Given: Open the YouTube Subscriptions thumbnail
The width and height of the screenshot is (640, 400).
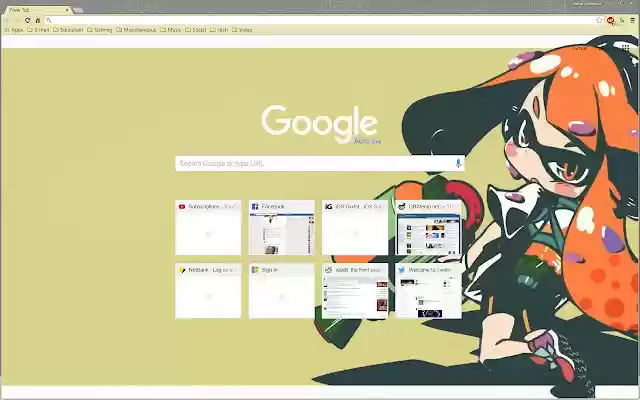Looking at the screenshot, I should (x=208, y=228).
